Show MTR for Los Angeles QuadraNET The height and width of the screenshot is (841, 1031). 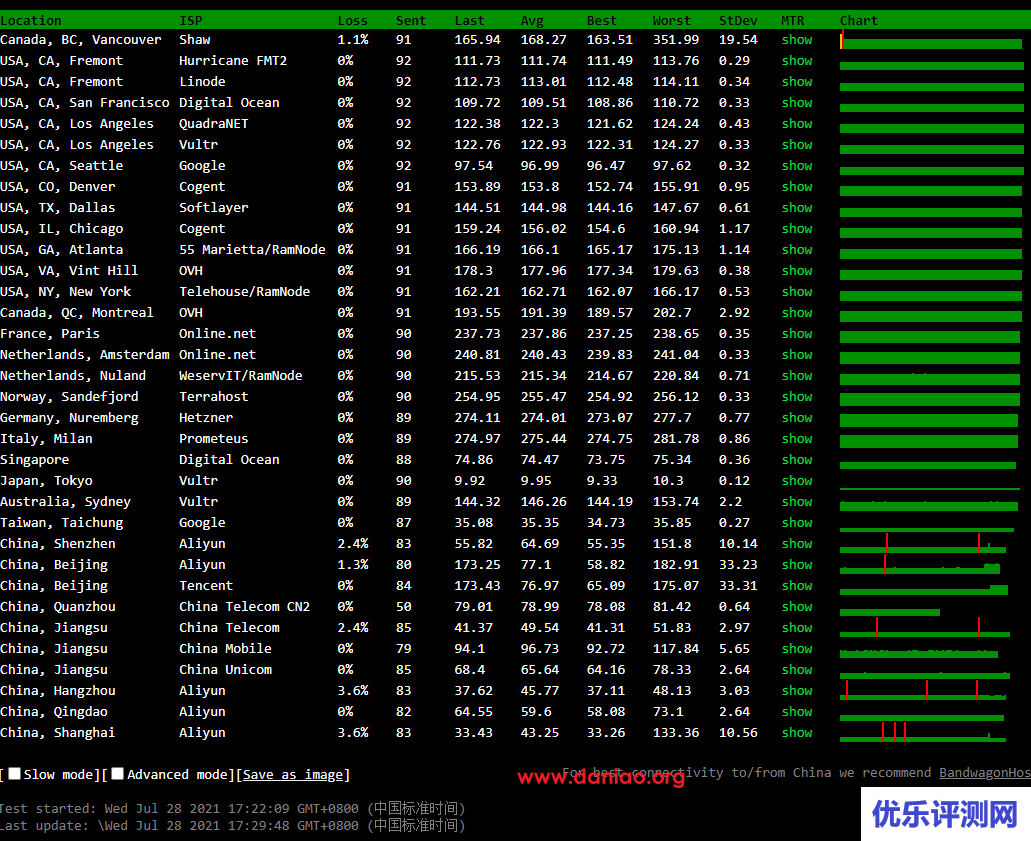tap(797, 124)
